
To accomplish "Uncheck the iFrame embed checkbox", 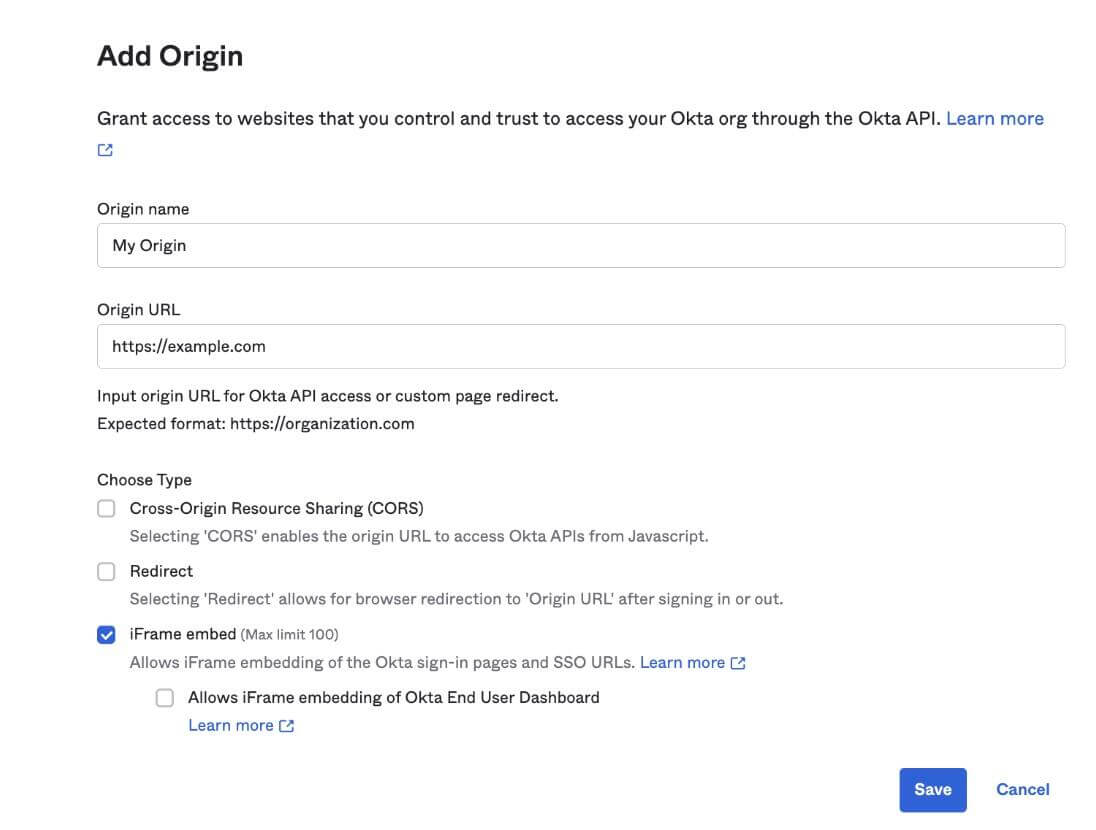I will click(106, 635).
